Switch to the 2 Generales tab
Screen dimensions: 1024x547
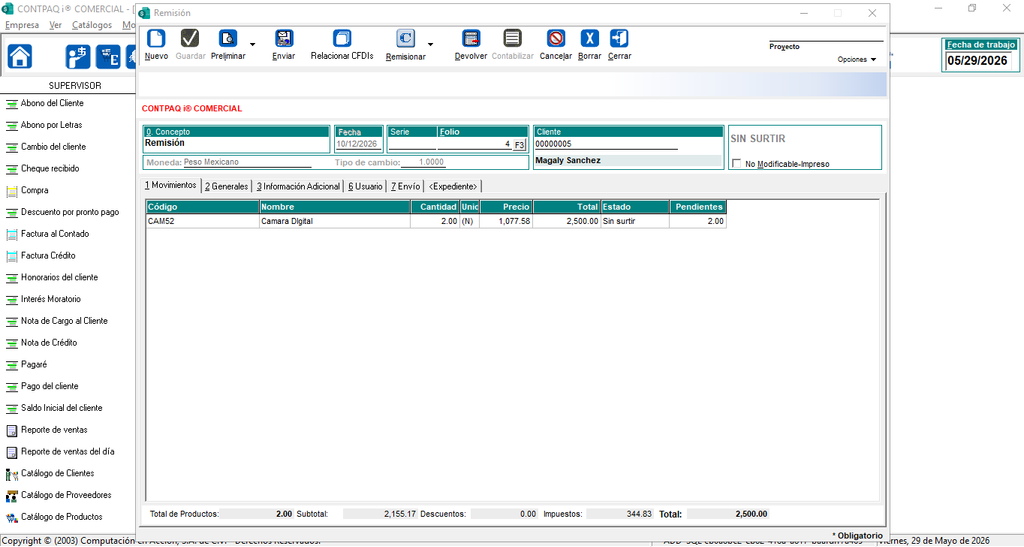pos(227,186)
